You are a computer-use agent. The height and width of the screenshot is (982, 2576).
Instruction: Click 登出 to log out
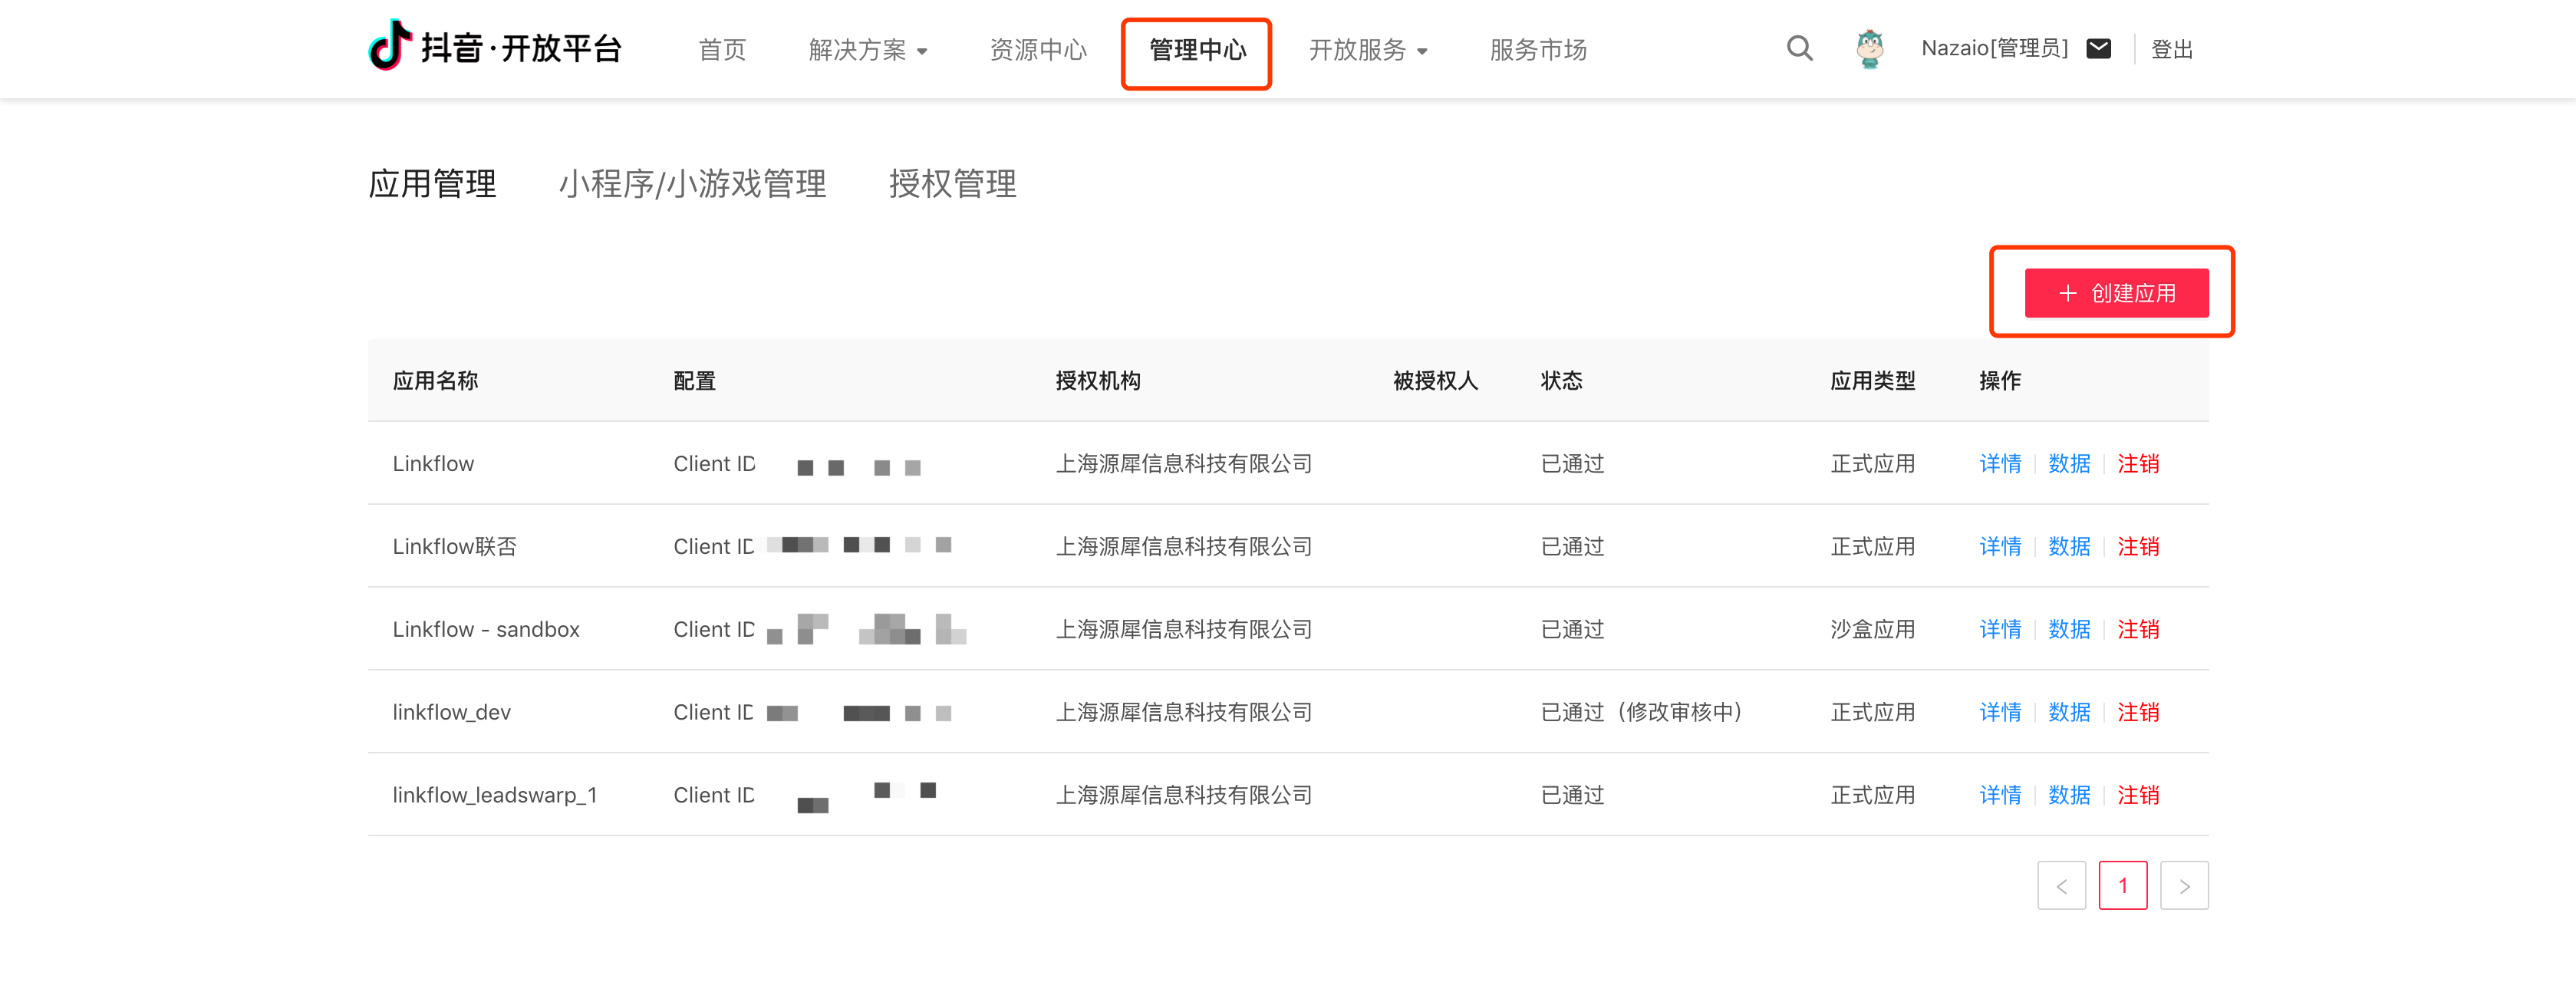pos(2171,50)
